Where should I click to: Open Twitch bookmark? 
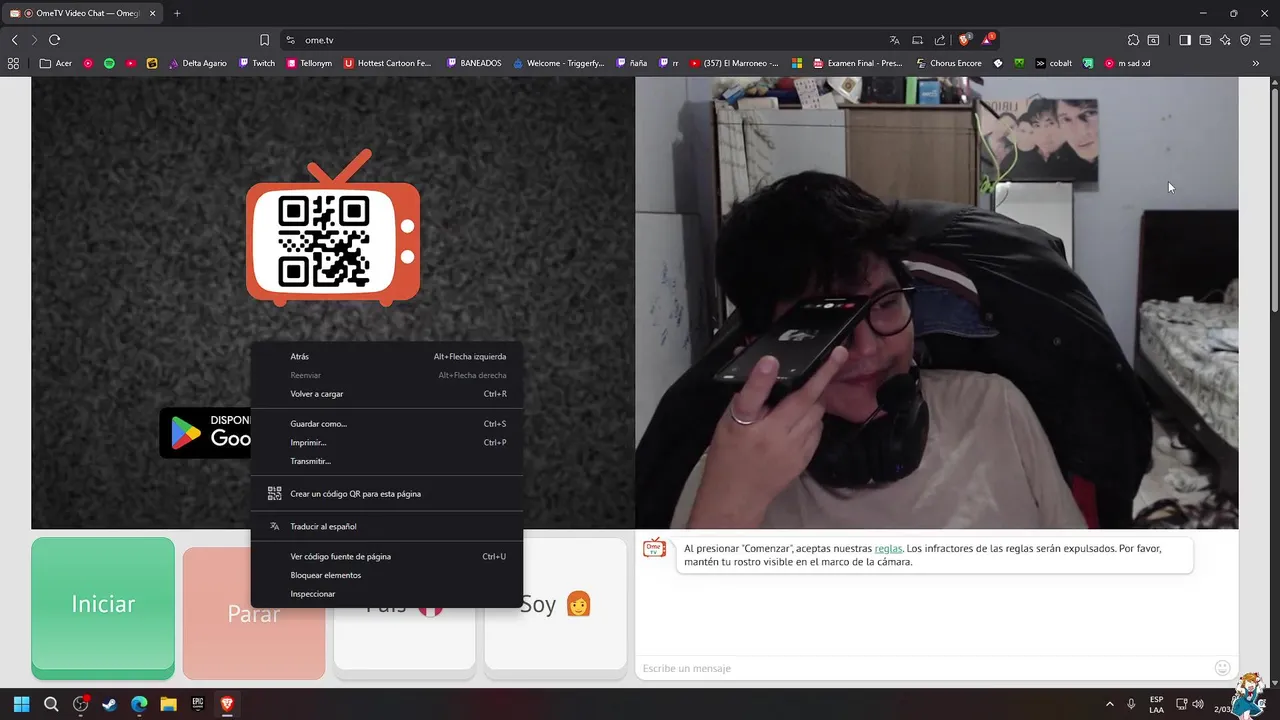point(257,63)
